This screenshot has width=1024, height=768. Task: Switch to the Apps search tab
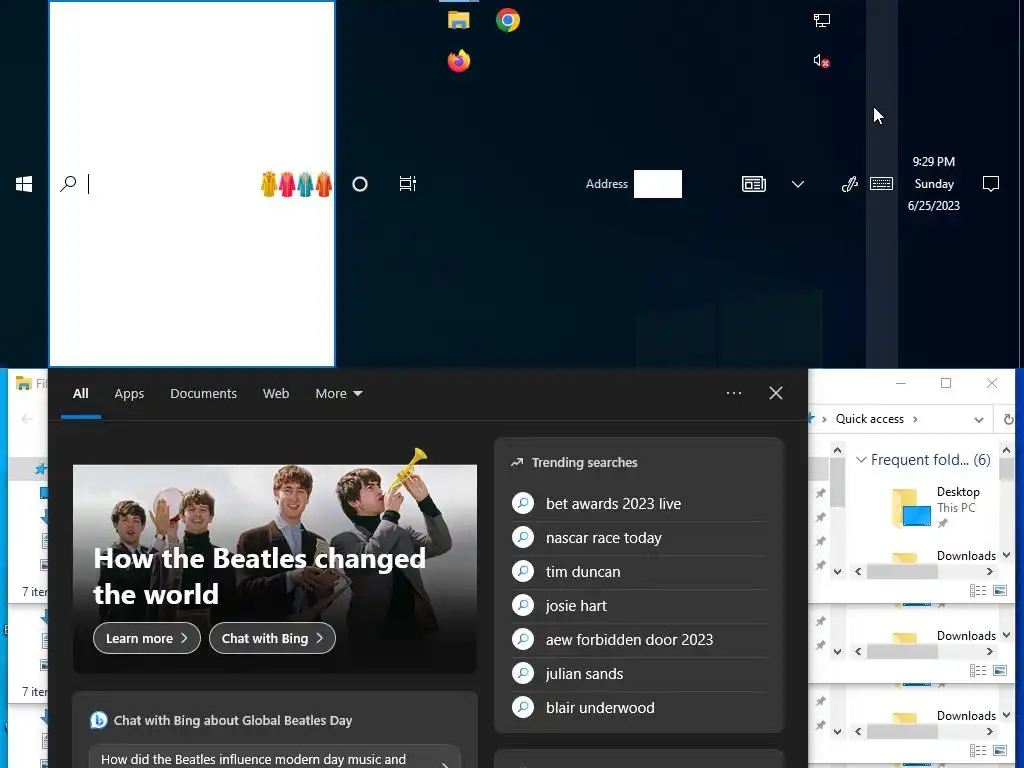click(x=129, y=393)
